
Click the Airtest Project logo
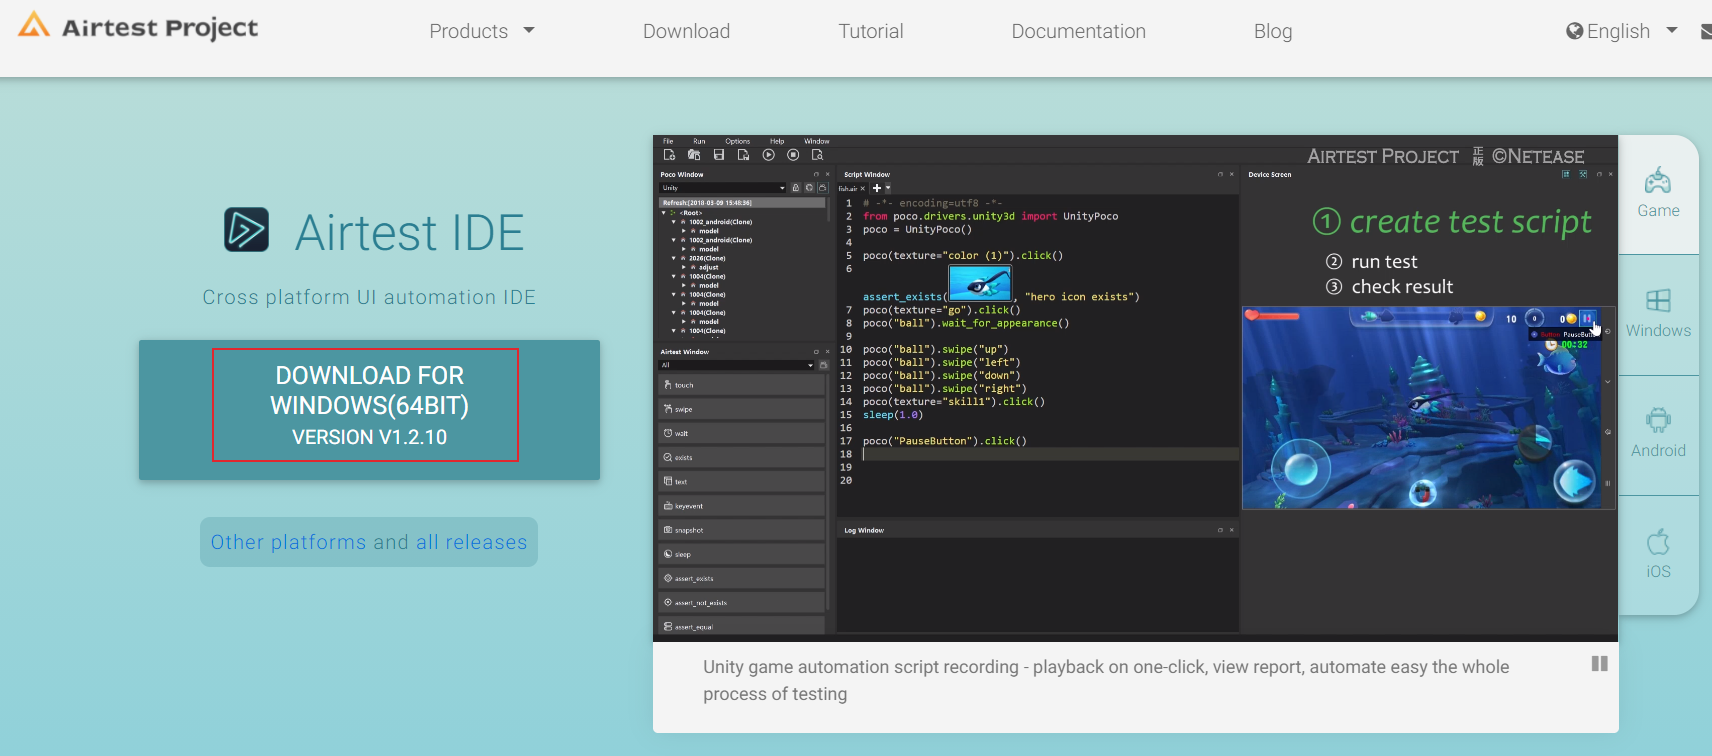click(138, 27)
